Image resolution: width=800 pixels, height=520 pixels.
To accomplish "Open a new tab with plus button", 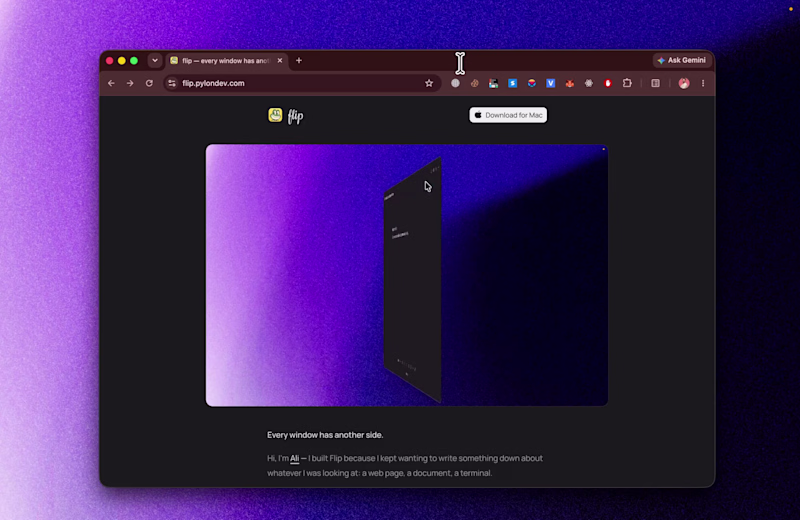I will click(299, 61).
